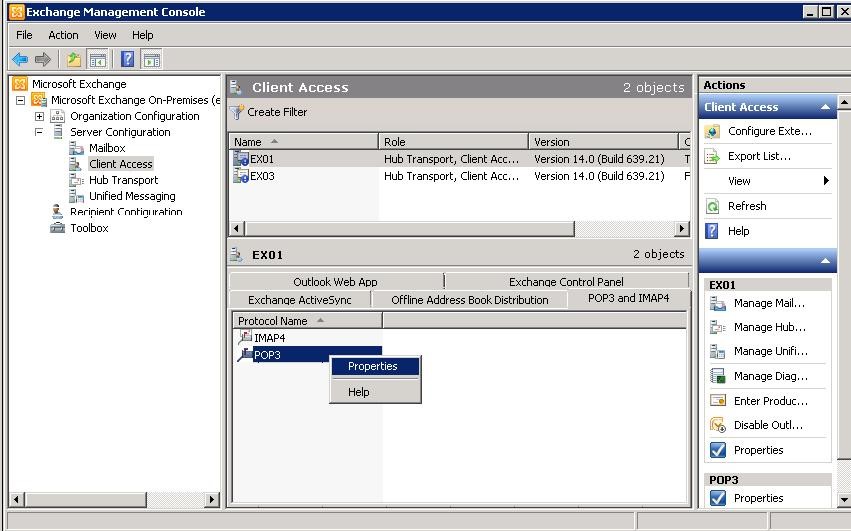Screen dimensions: 851x531
Task: Click the EX01 Properties checkmark icon
Action: click(x=717, y=450)
